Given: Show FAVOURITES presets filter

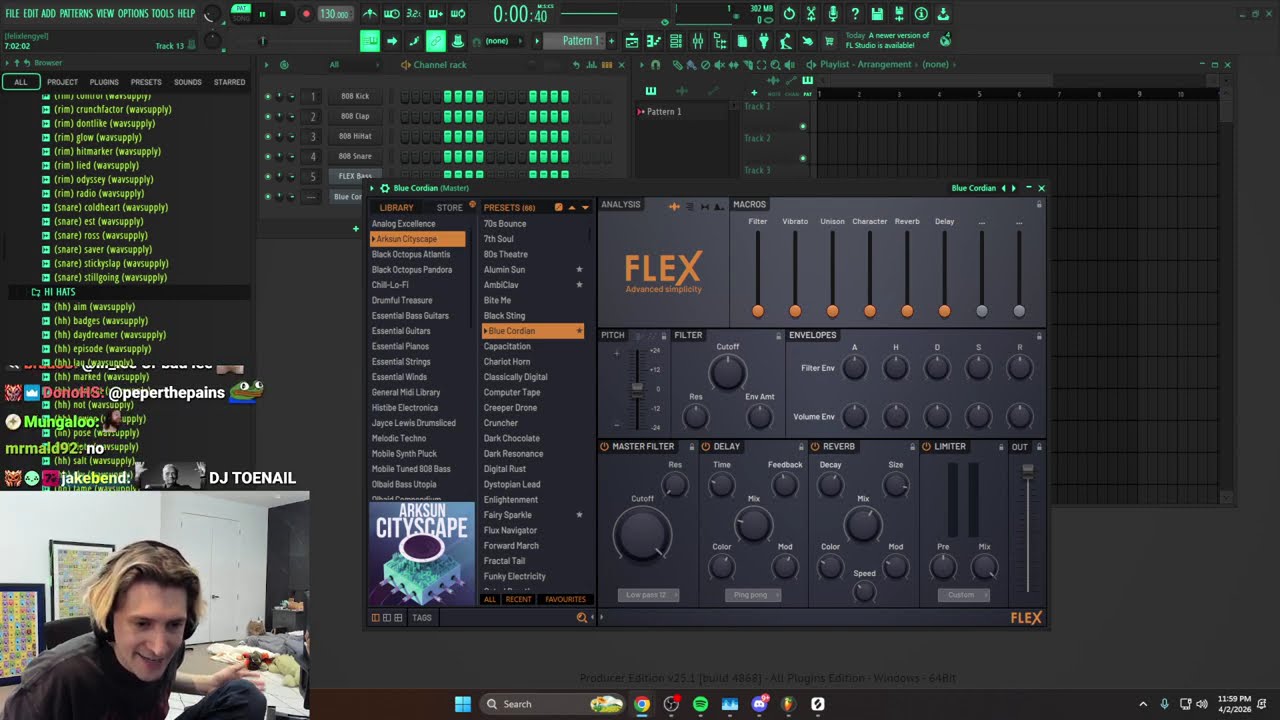Looking at the screenshot, I should (565, 600).
